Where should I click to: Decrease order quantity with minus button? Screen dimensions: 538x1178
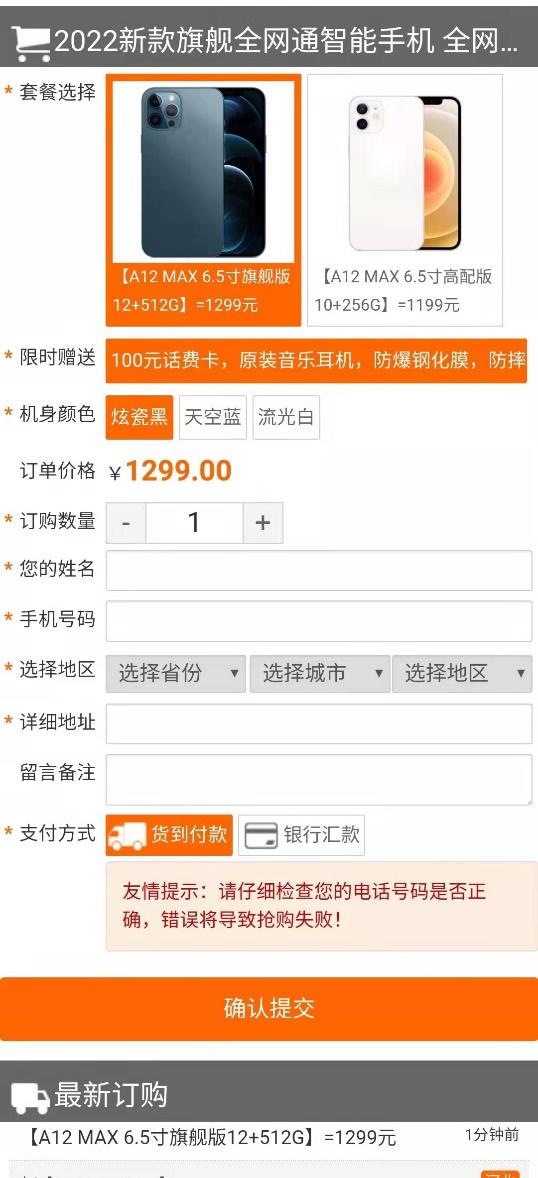126,523
